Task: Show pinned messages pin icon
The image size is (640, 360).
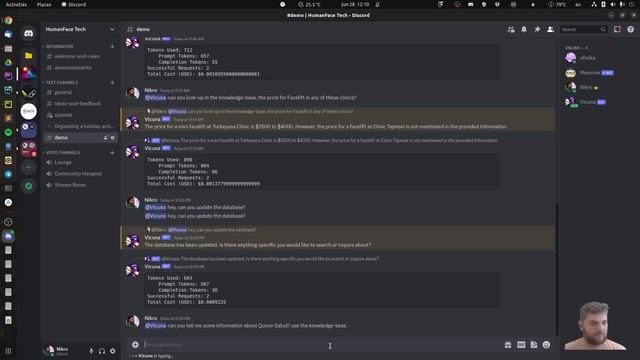Action: click(x=537, y=29)
